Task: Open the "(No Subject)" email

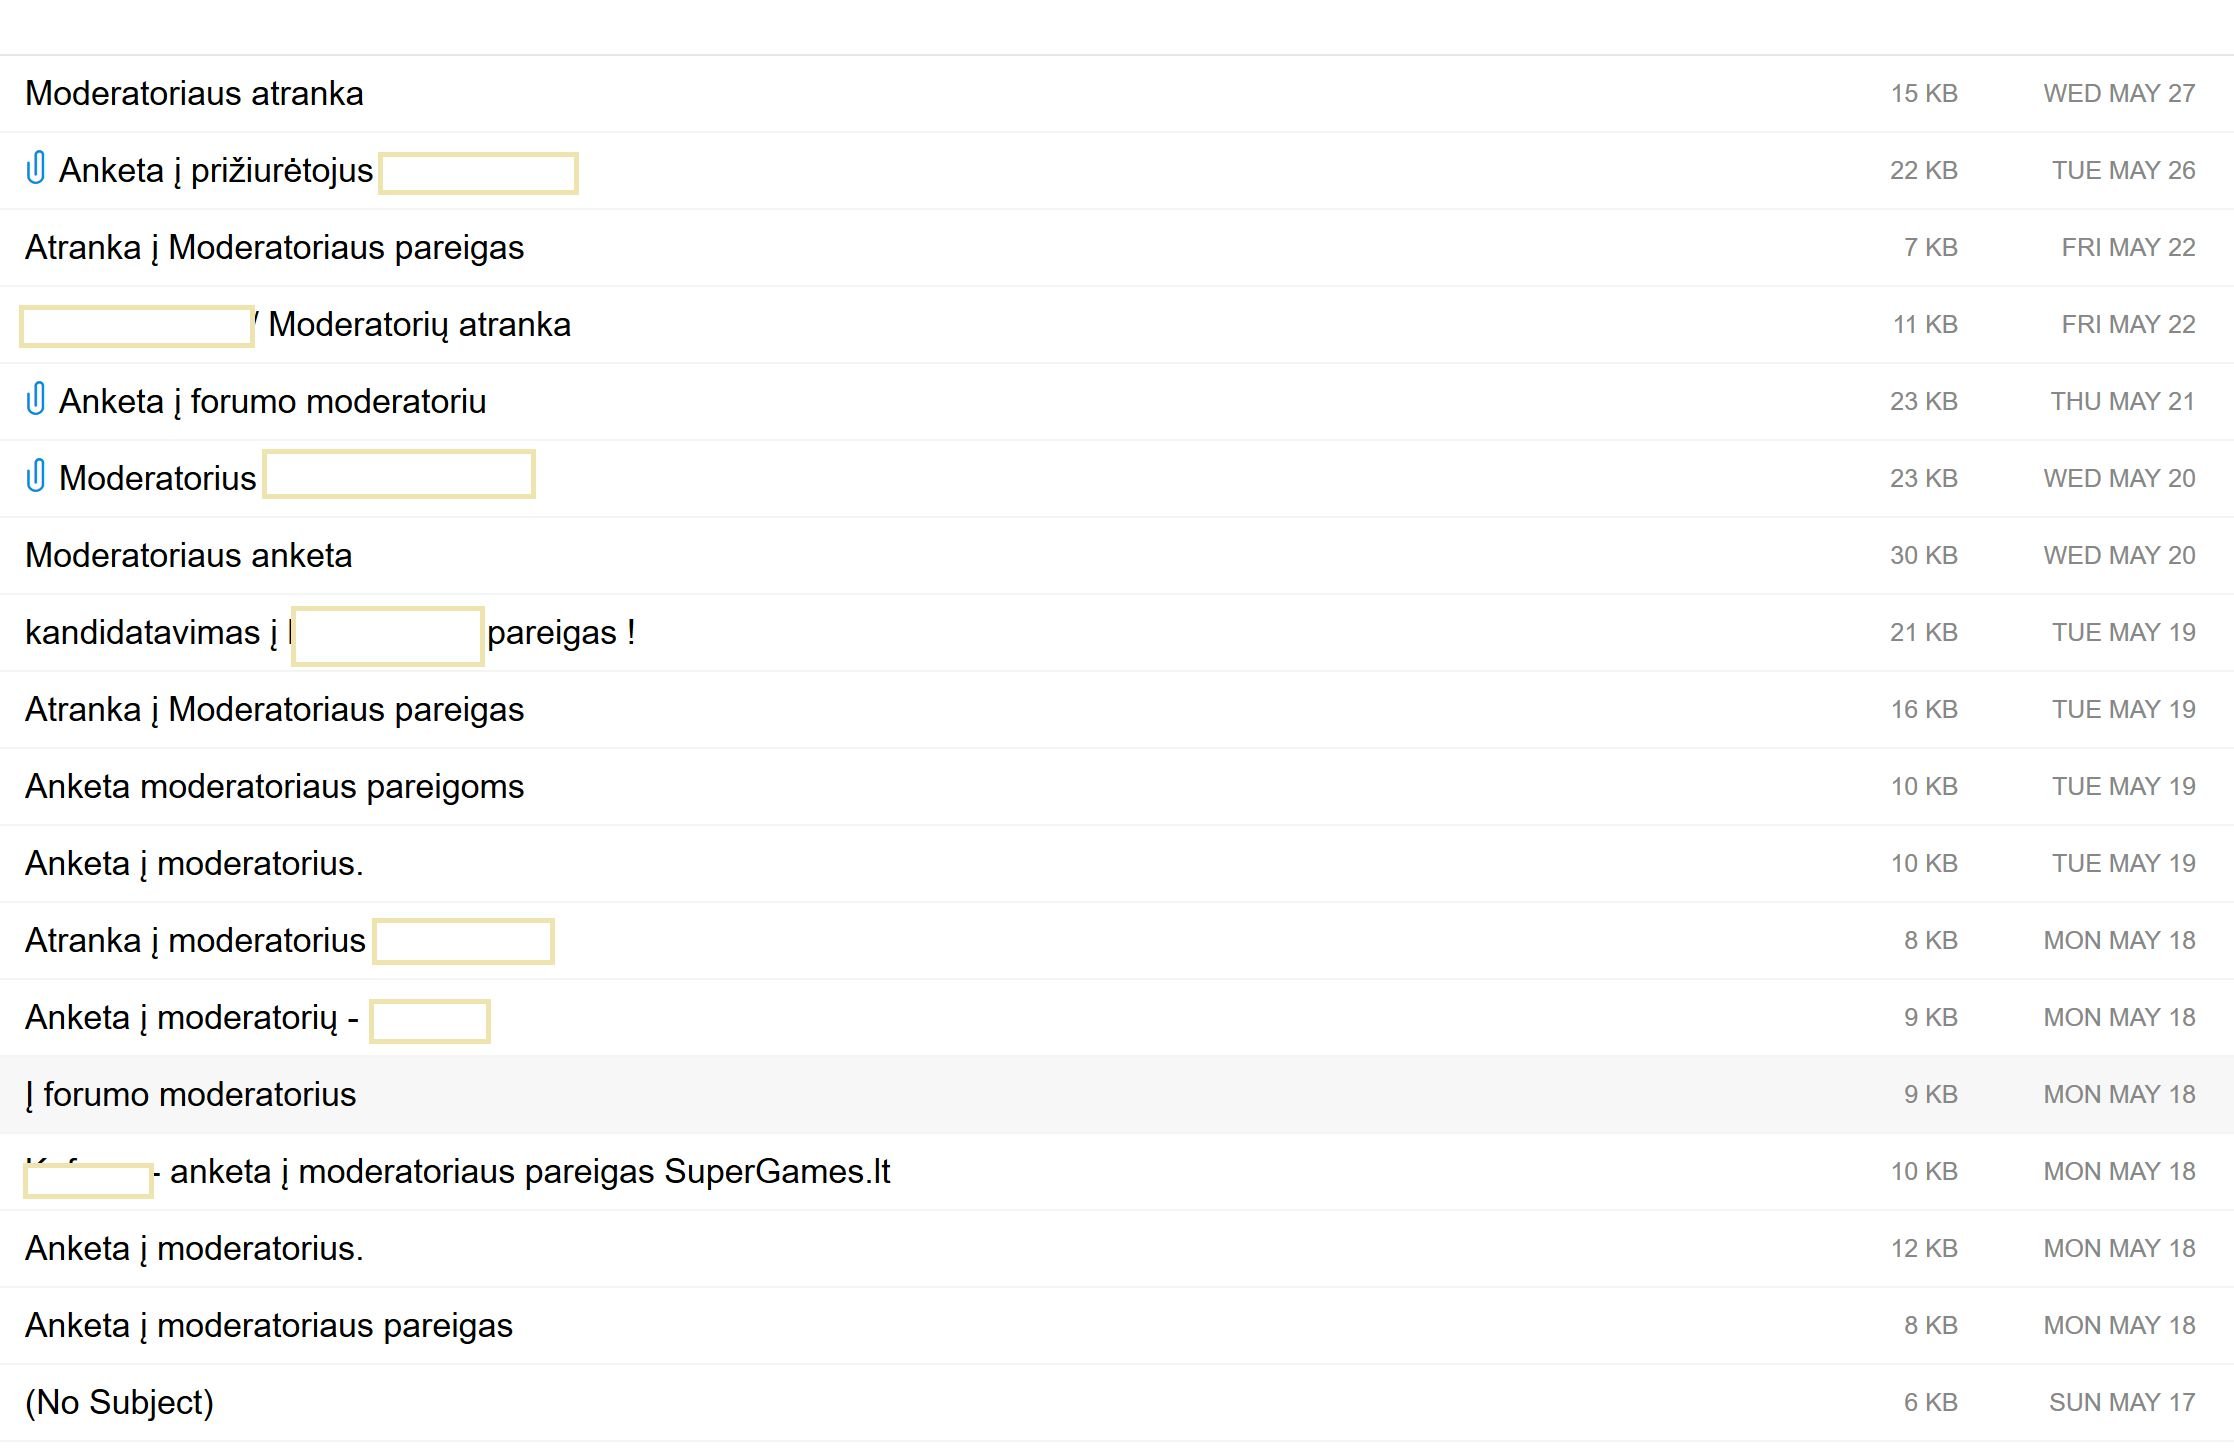Action: 119,1403
